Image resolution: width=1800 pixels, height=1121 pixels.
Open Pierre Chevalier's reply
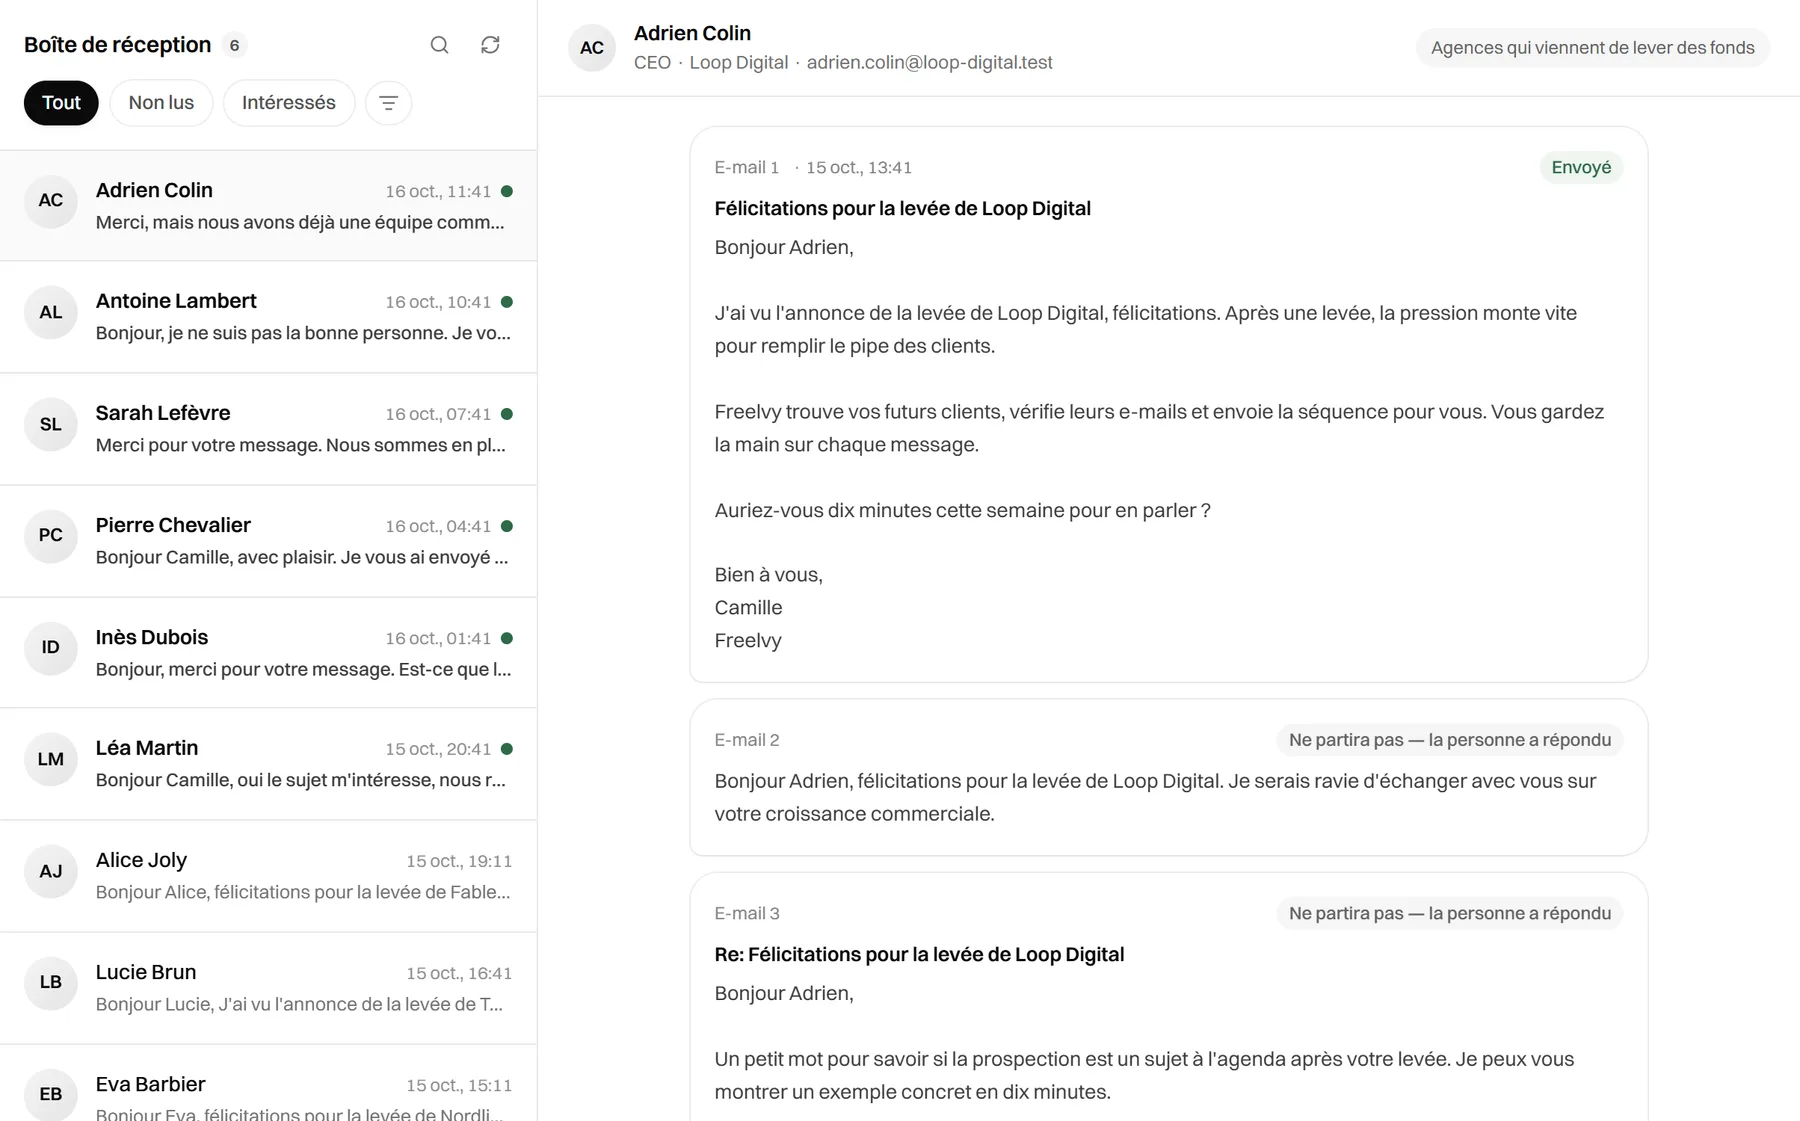coord(268,541)
